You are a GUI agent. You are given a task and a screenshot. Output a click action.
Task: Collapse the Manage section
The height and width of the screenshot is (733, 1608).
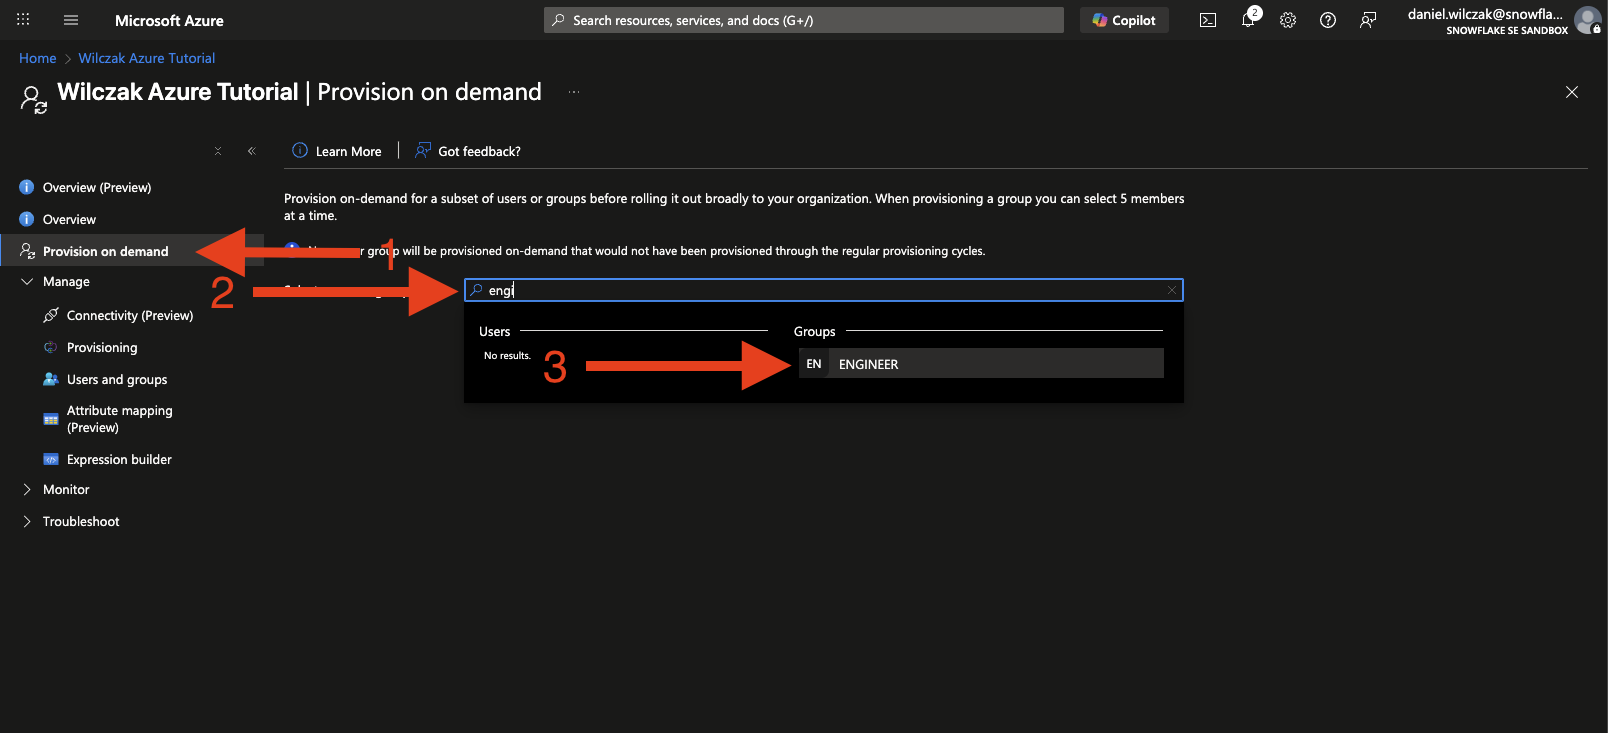pos(27,282)
